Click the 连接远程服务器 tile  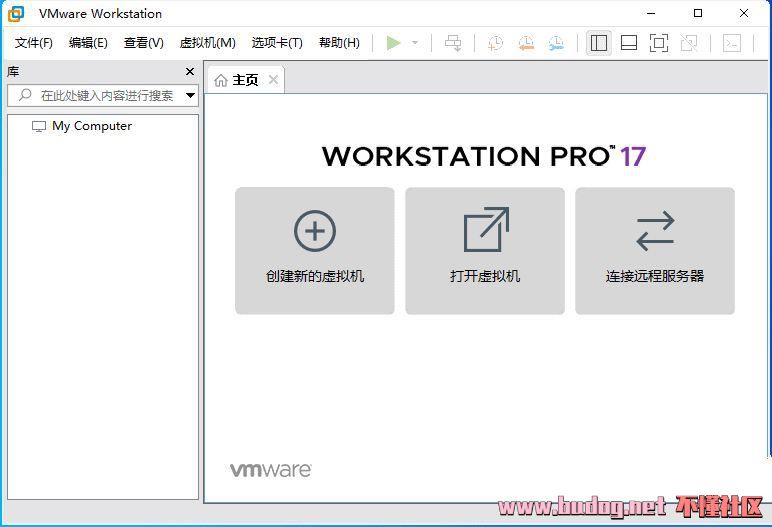pos(655,251)
